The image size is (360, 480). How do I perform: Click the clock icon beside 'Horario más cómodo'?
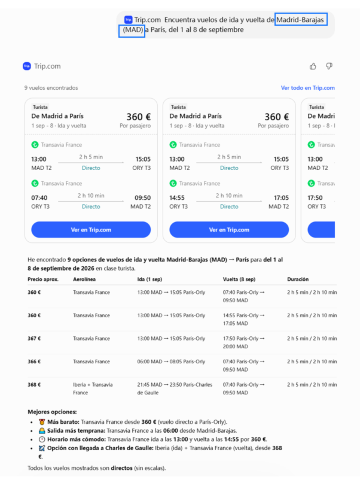(x=42, y=439)
